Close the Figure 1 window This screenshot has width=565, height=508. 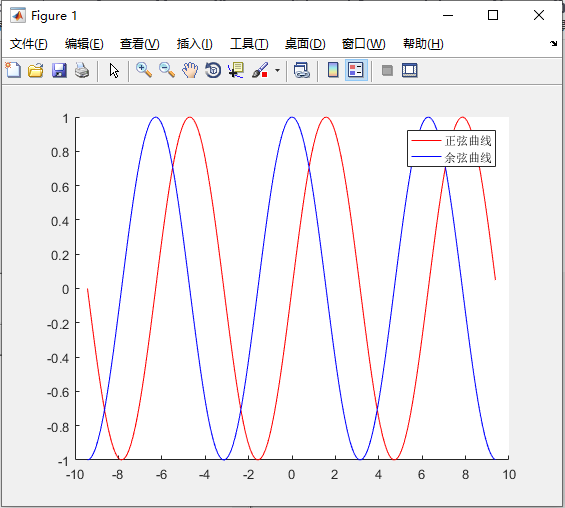539,15
